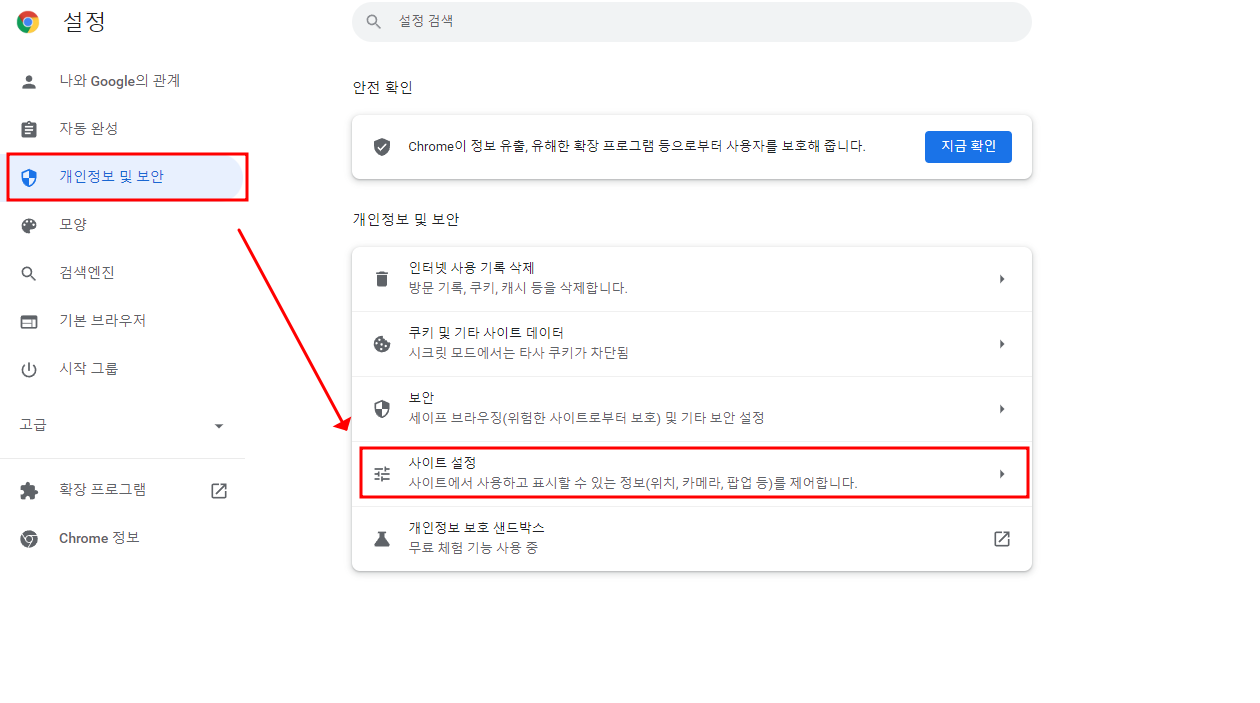Viewport: 1260px width, 703px height.
Task: Click the 자동 완성 sidebar icon
Action: point(28,128)
